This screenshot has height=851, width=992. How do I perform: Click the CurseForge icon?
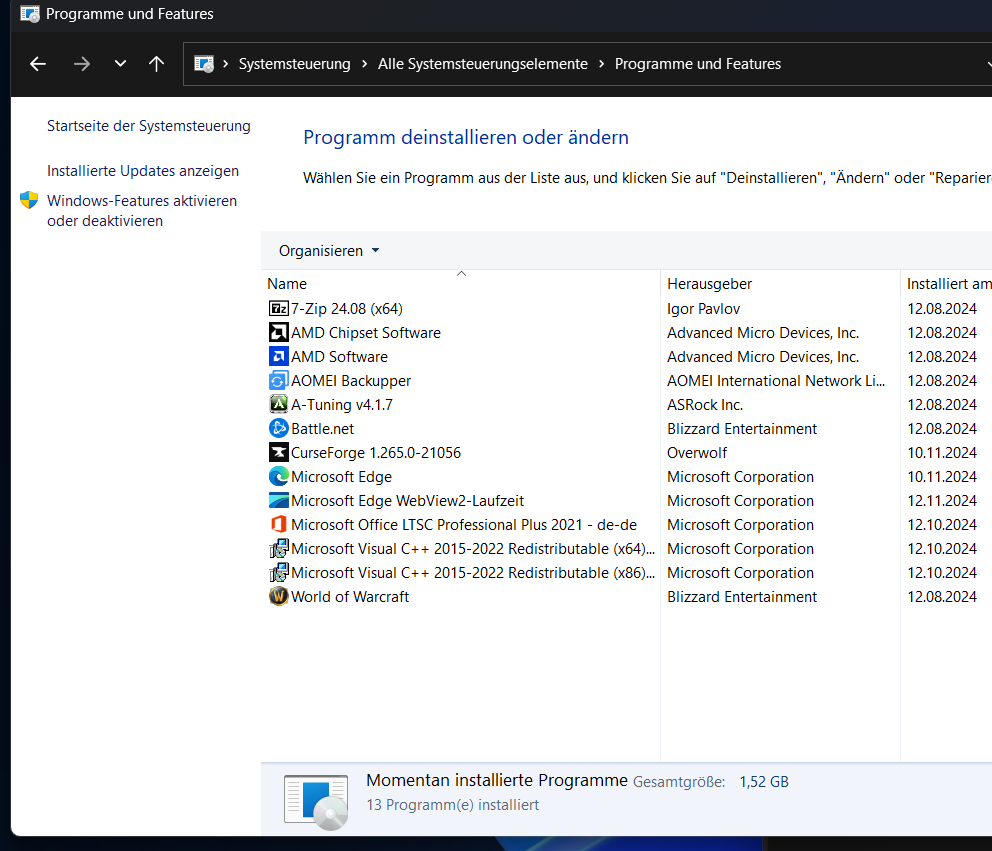pyautogui.click(x=278, y=452)
